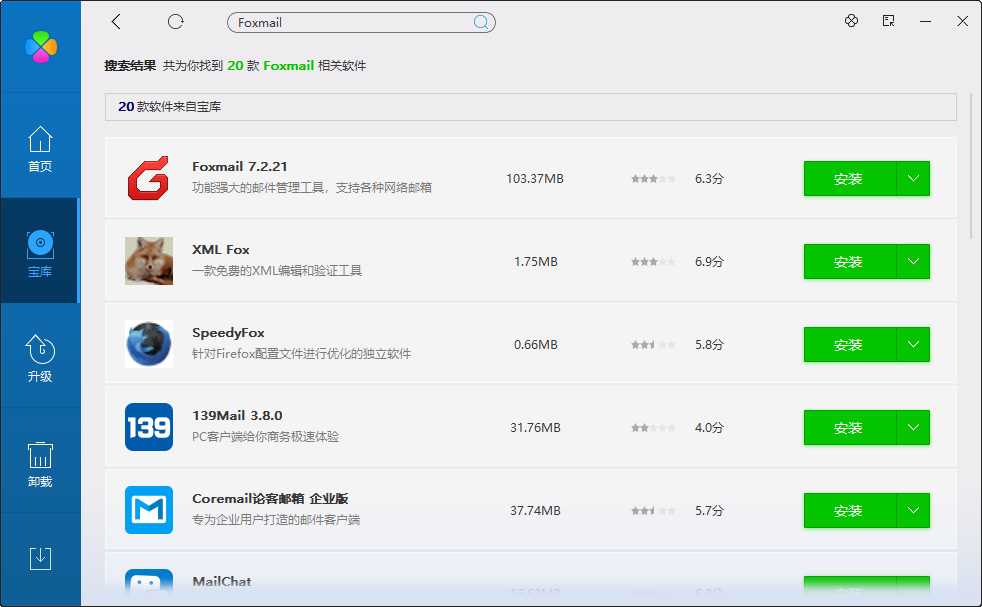Image resolution: width=982 pixels, height=607 pixels.
Task: Expand install options for 139Mail
Action: pyautogui.click(x=913, y=427)
